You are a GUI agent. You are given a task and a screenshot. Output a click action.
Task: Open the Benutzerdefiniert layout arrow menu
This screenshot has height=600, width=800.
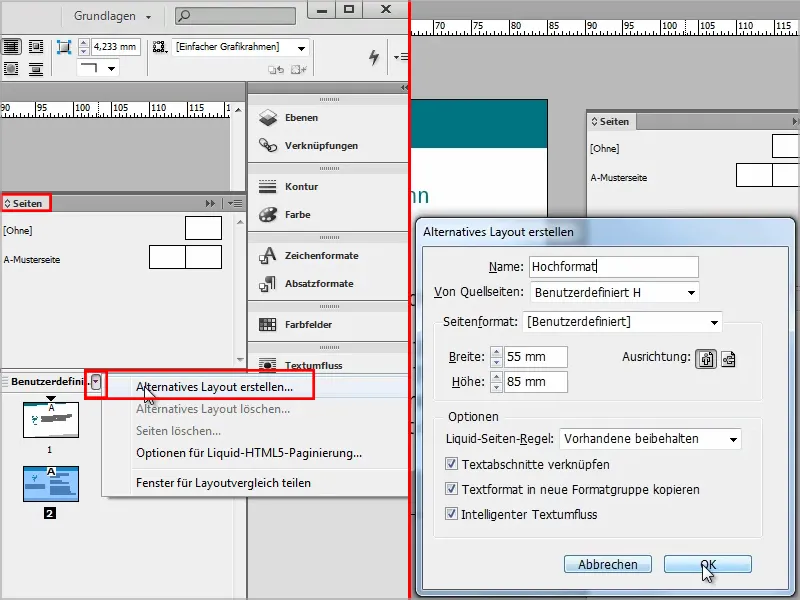coord(96,382)
